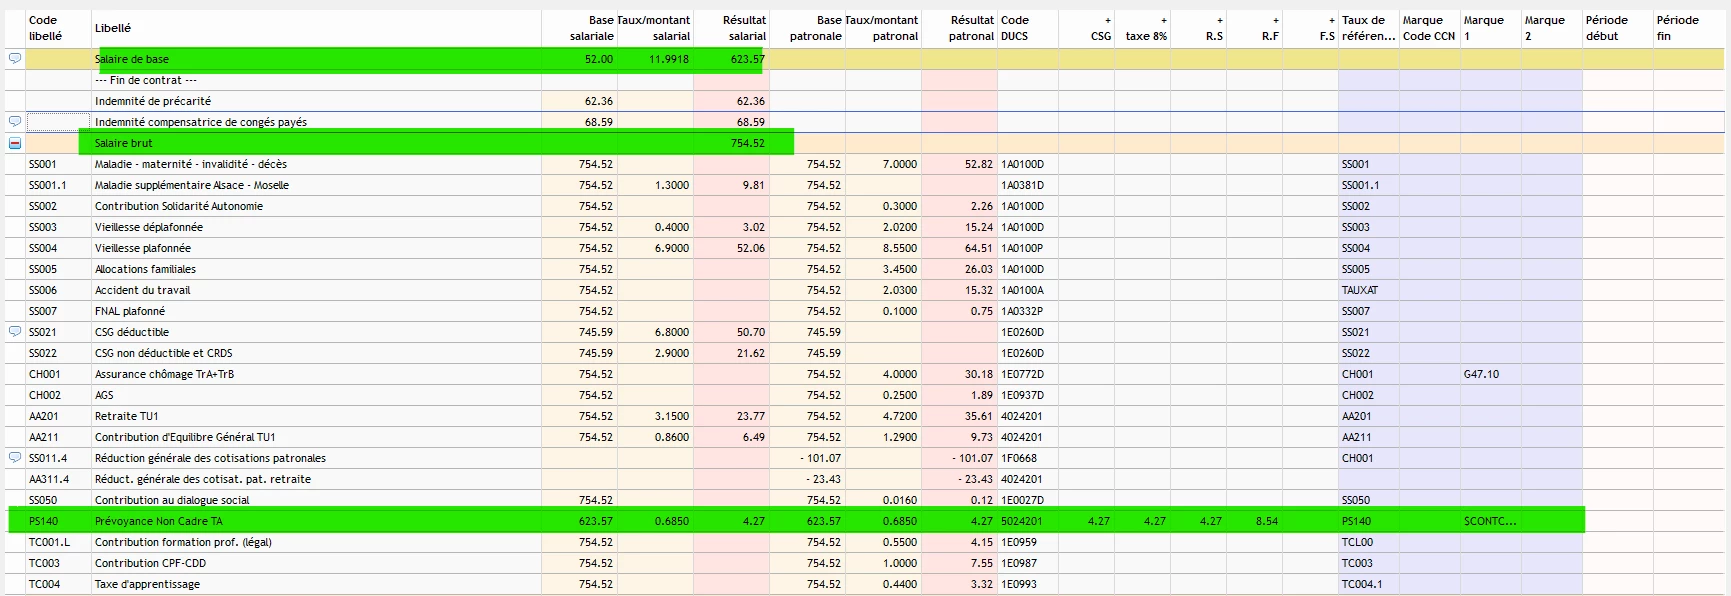Screen dimensions: 1731x596
Task: Click the Période début column header
Action: [1606, 28]
